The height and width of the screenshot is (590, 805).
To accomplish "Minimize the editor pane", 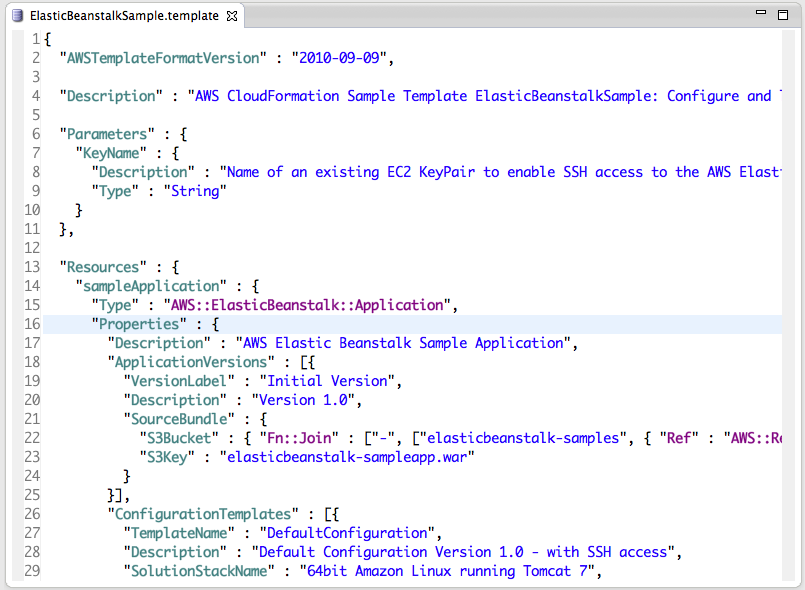I will pos(761,12).
